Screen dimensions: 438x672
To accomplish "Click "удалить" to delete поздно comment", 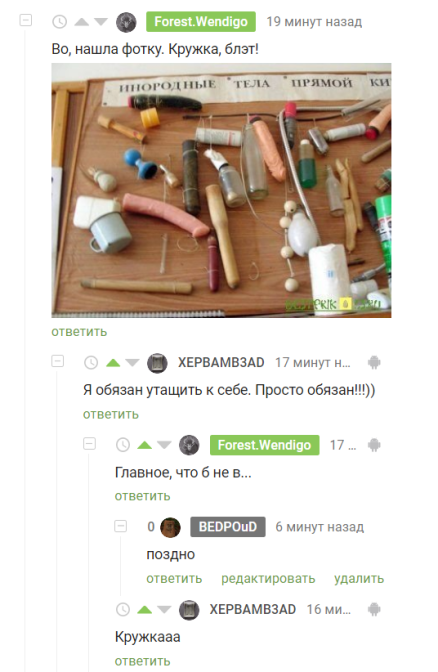I will [x=359, y=579].
